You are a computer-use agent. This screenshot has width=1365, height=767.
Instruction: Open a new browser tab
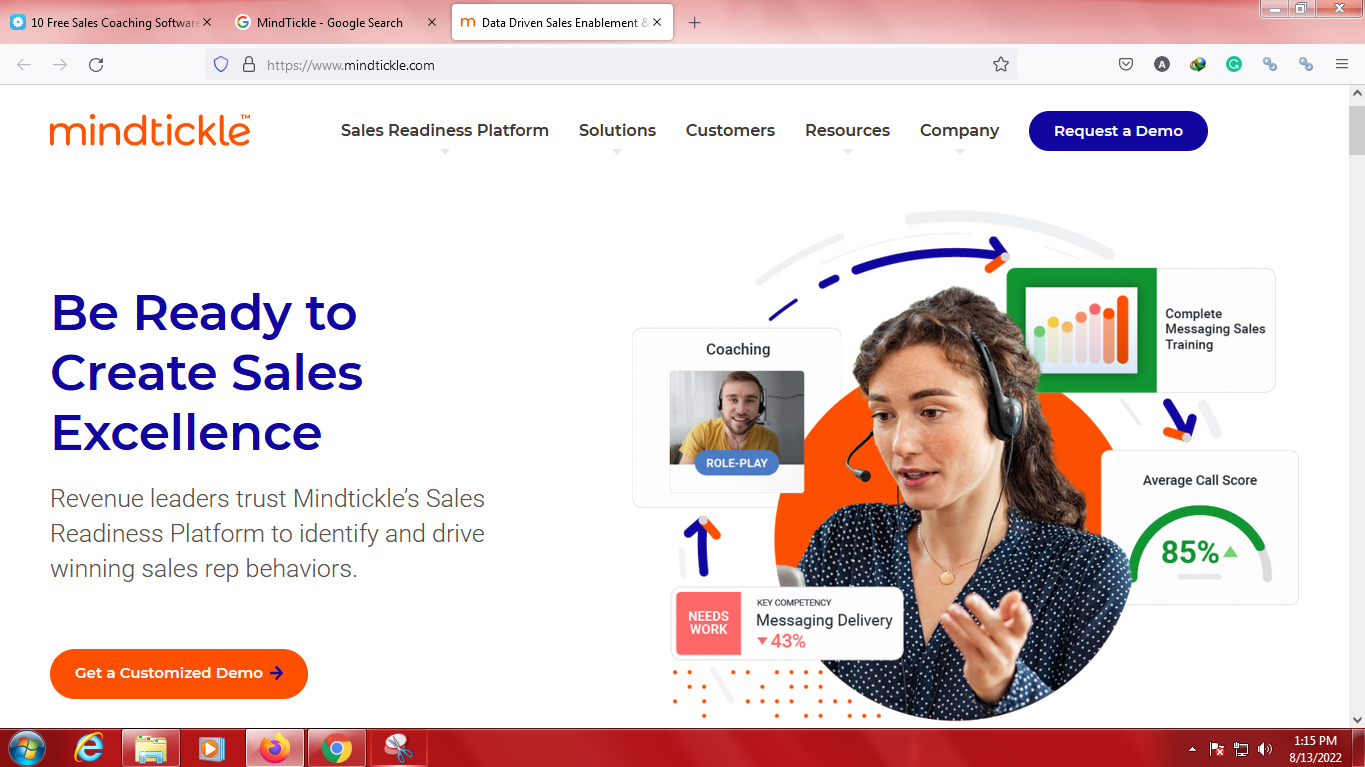695,22
